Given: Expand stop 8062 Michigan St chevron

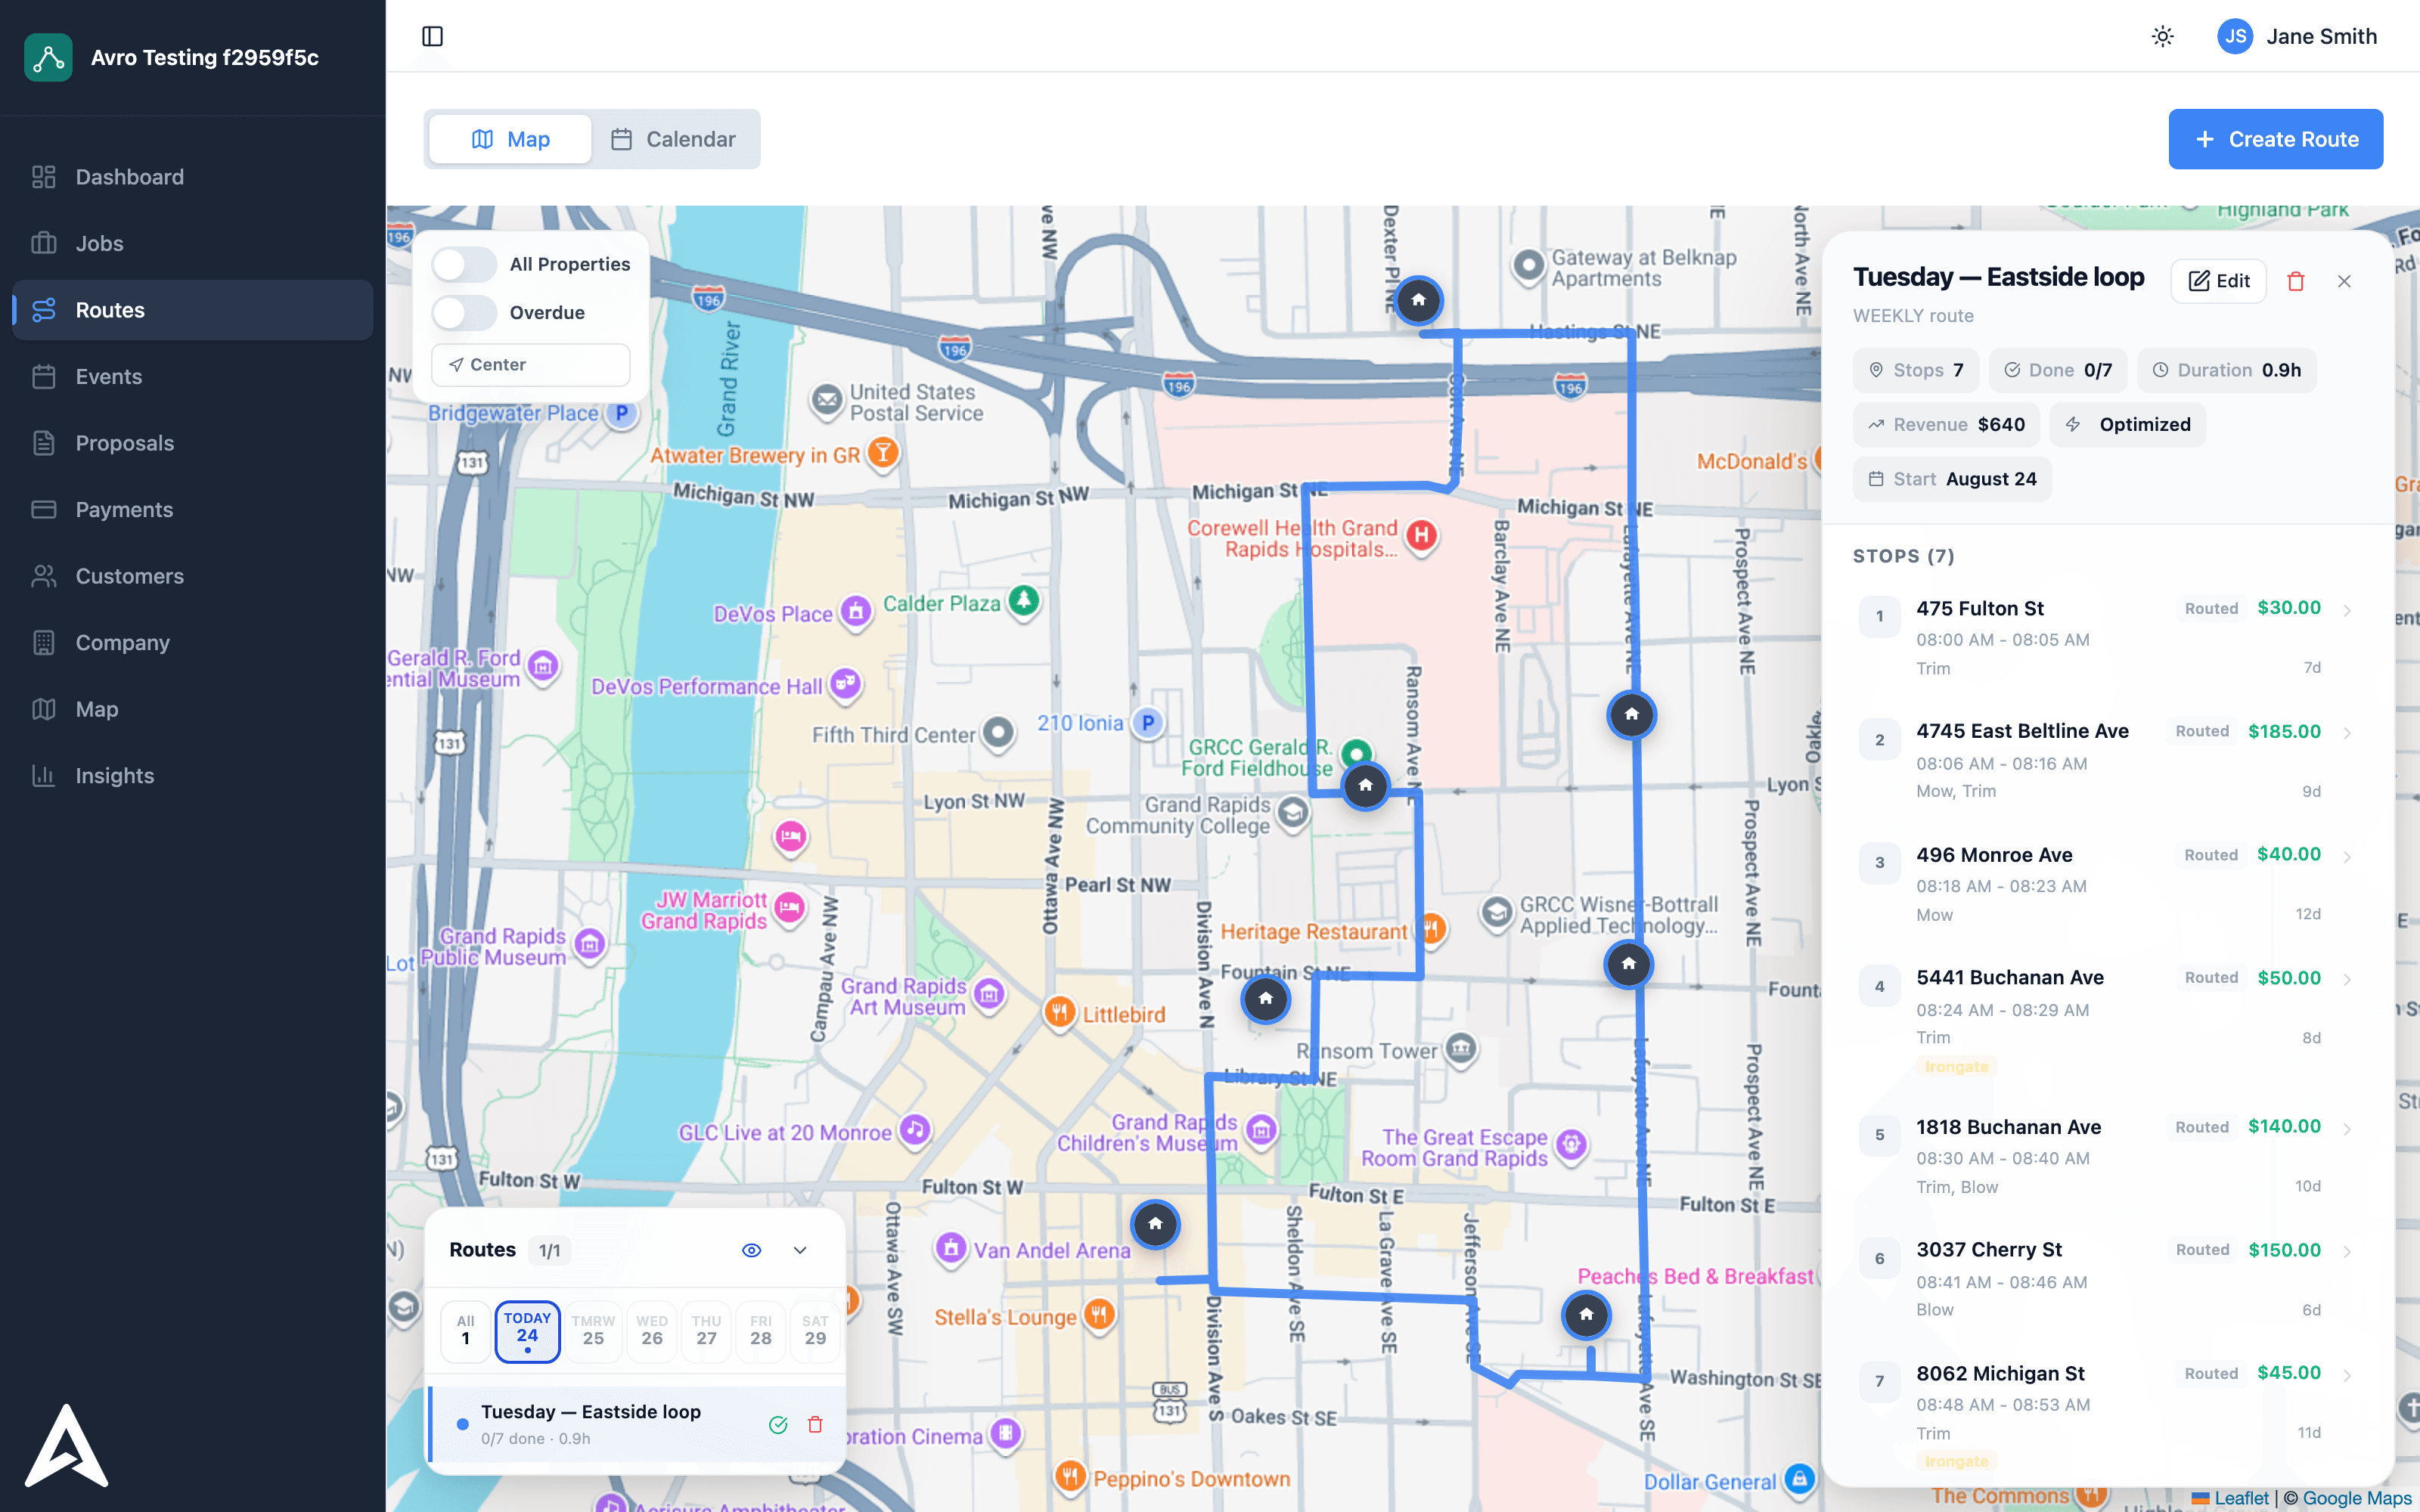Looking at the screenshot, I should (2347, 1375).
